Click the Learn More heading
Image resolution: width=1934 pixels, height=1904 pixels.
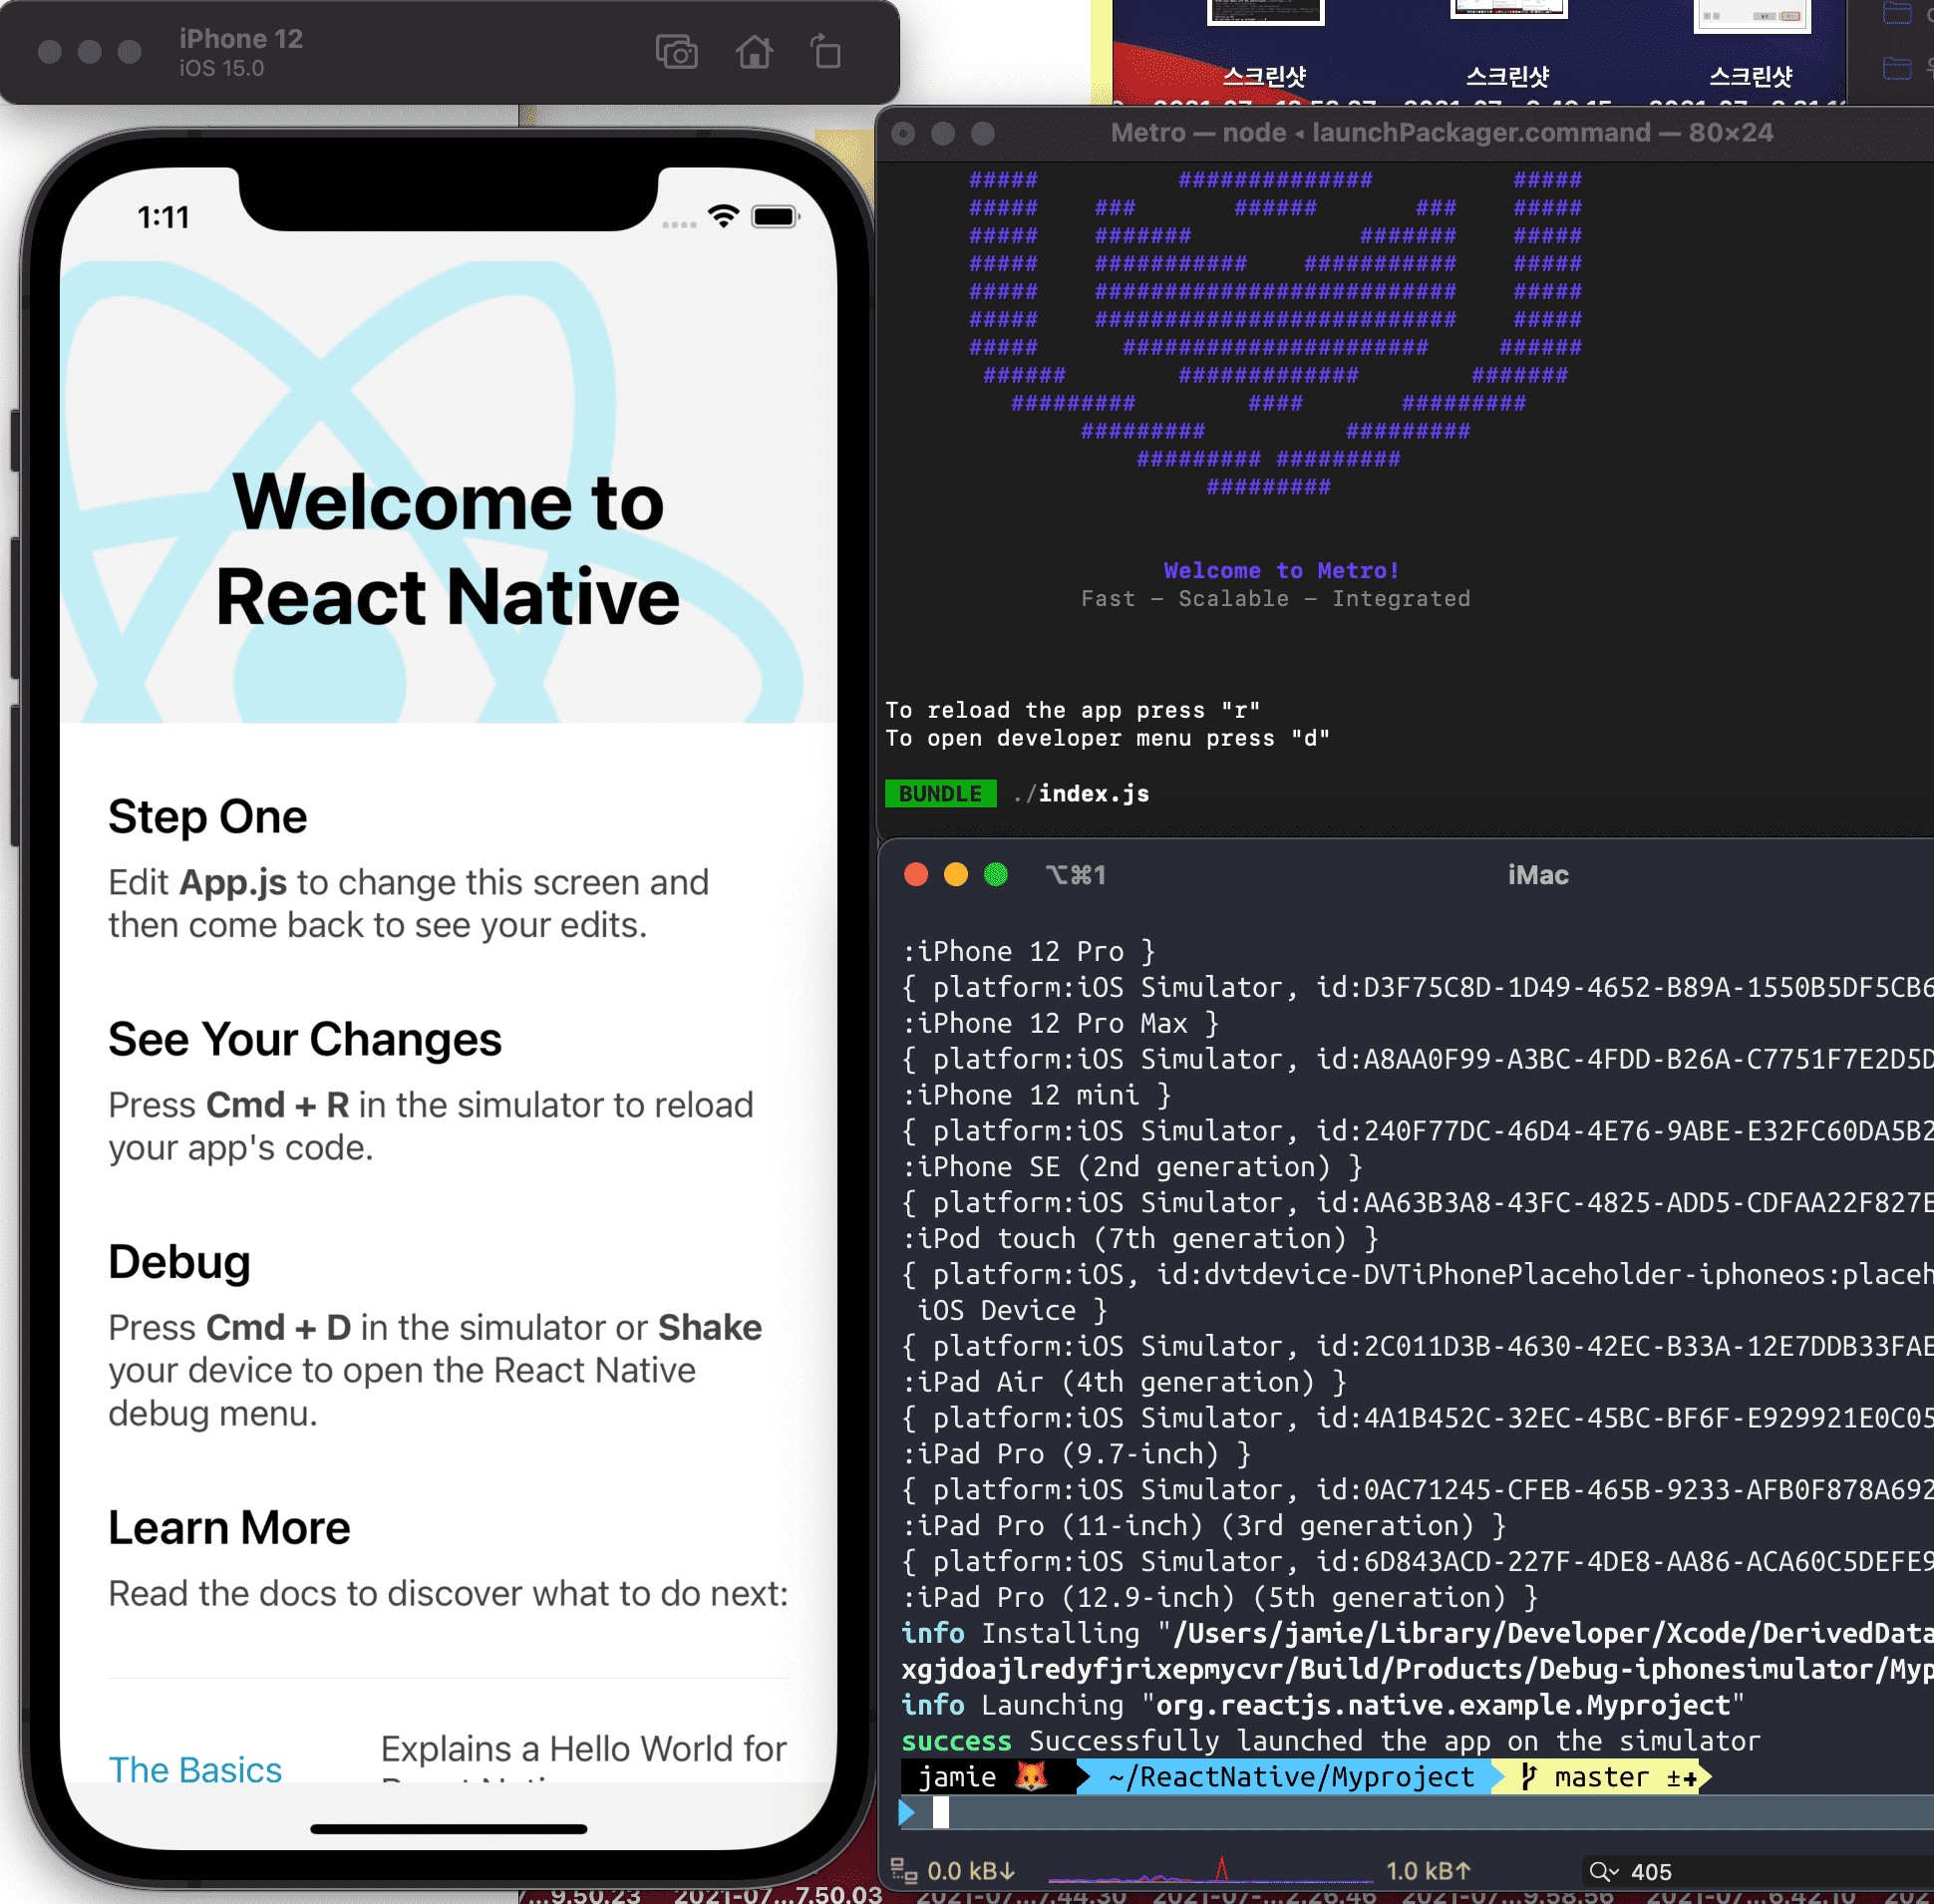coord(229,1527)
